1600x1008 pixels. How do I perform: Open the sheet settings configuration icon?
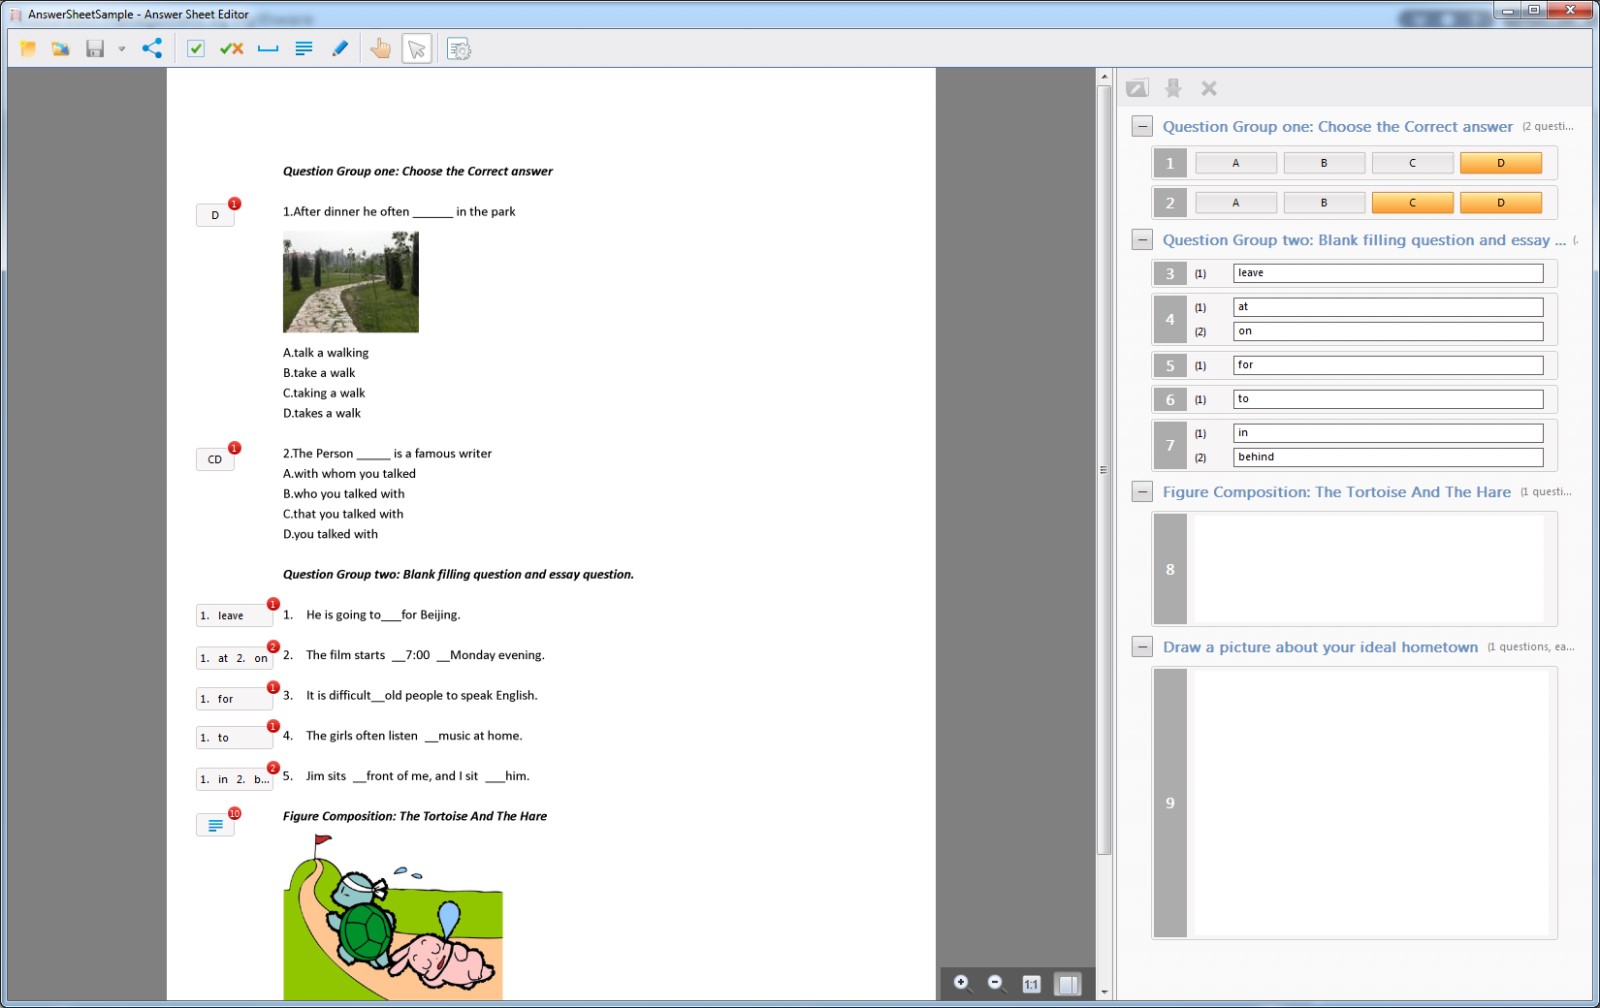click(457, 48)
